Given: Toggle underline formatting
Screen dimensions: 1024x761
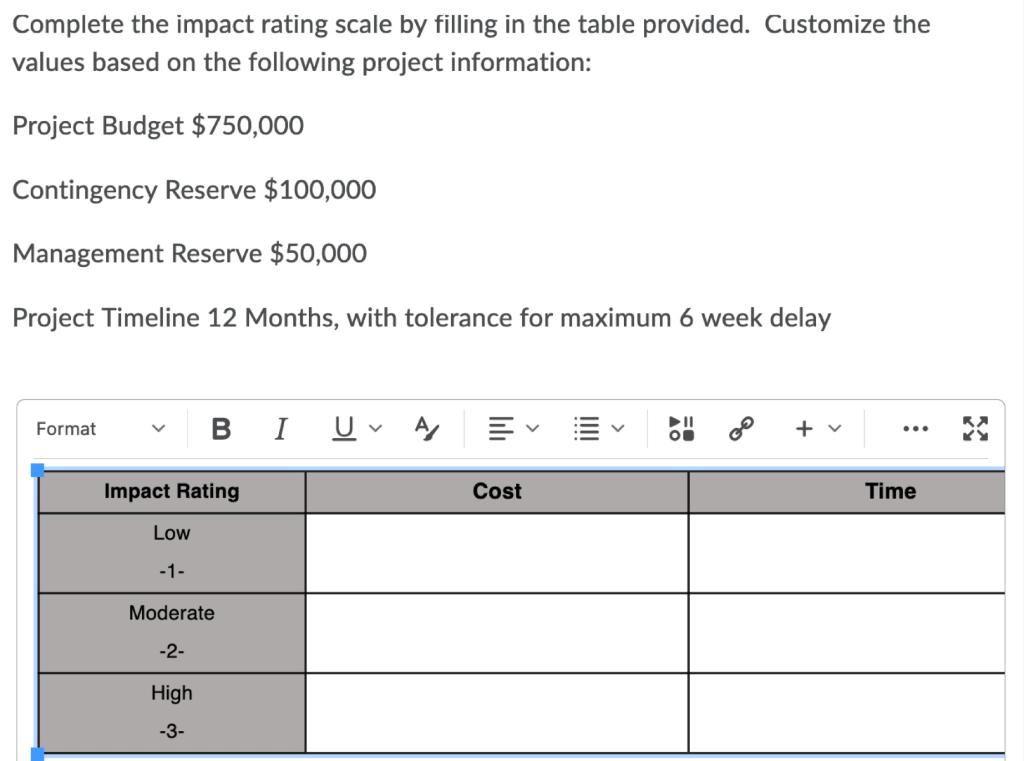Looking at the screenshot, I should coord(341,428).
